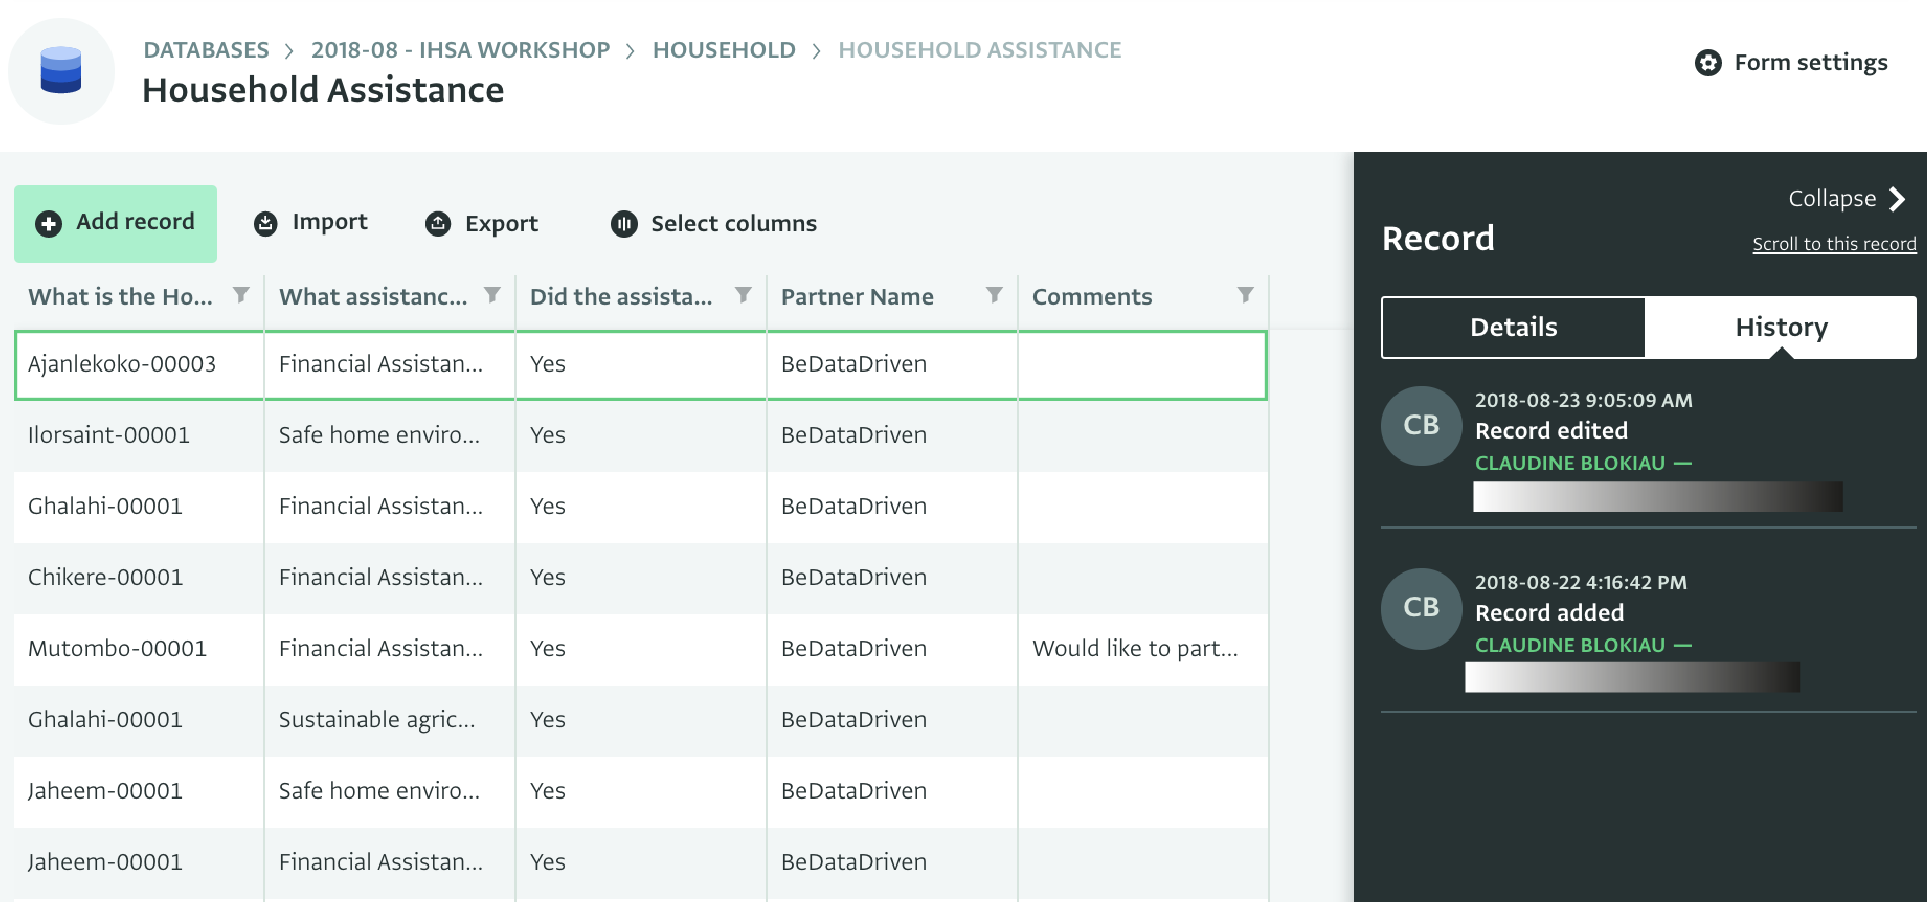
Task: Navigate to 2018-08 - IHSA WORKSHOP breadcrumb
Action: click(460, 50)
